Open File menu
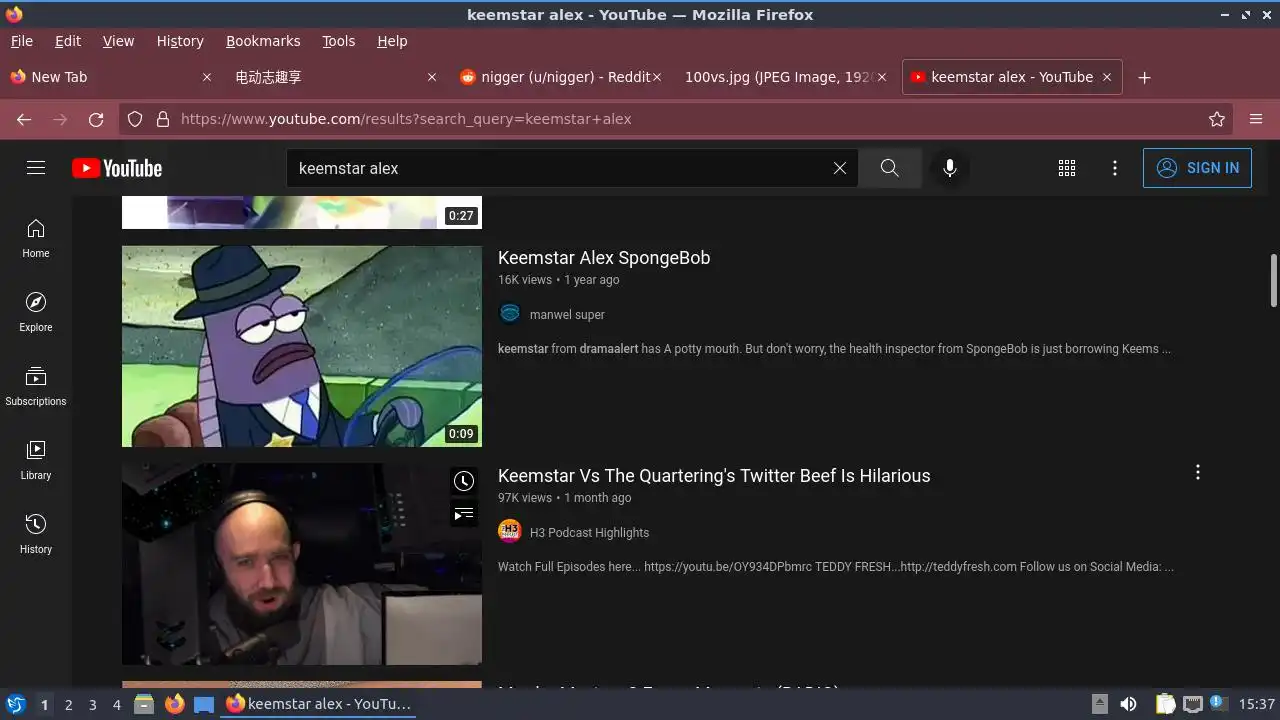Viewport: 1280px width, 720px height. [x=22, y=41]
